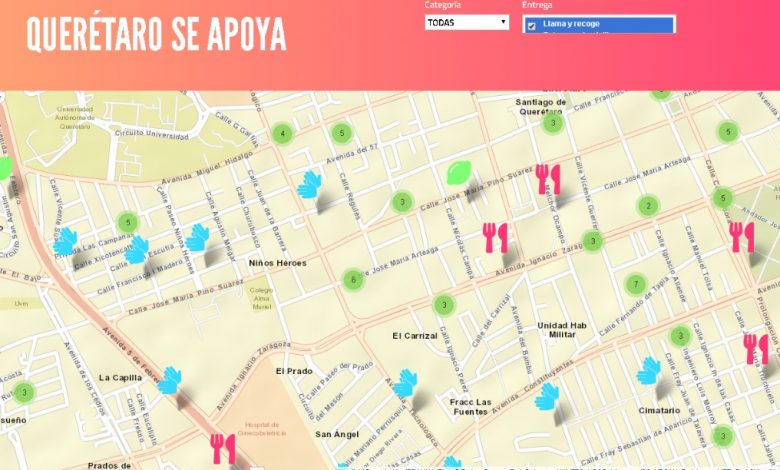The image size is (780, 470).
Task: Select restaurant fork marker near Hospital de Ginecobstetricia
Action: coord(223,447)
